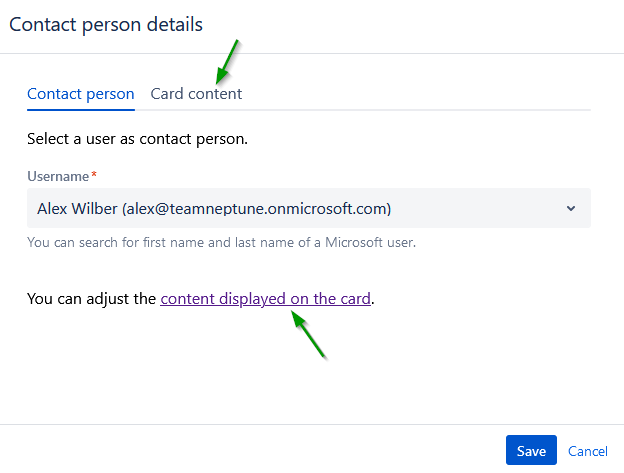Click the blue underline beneath Contact person tab
The width and height of the screenshot is (624, 473).
pyautogui.click(x=80, y=109)
